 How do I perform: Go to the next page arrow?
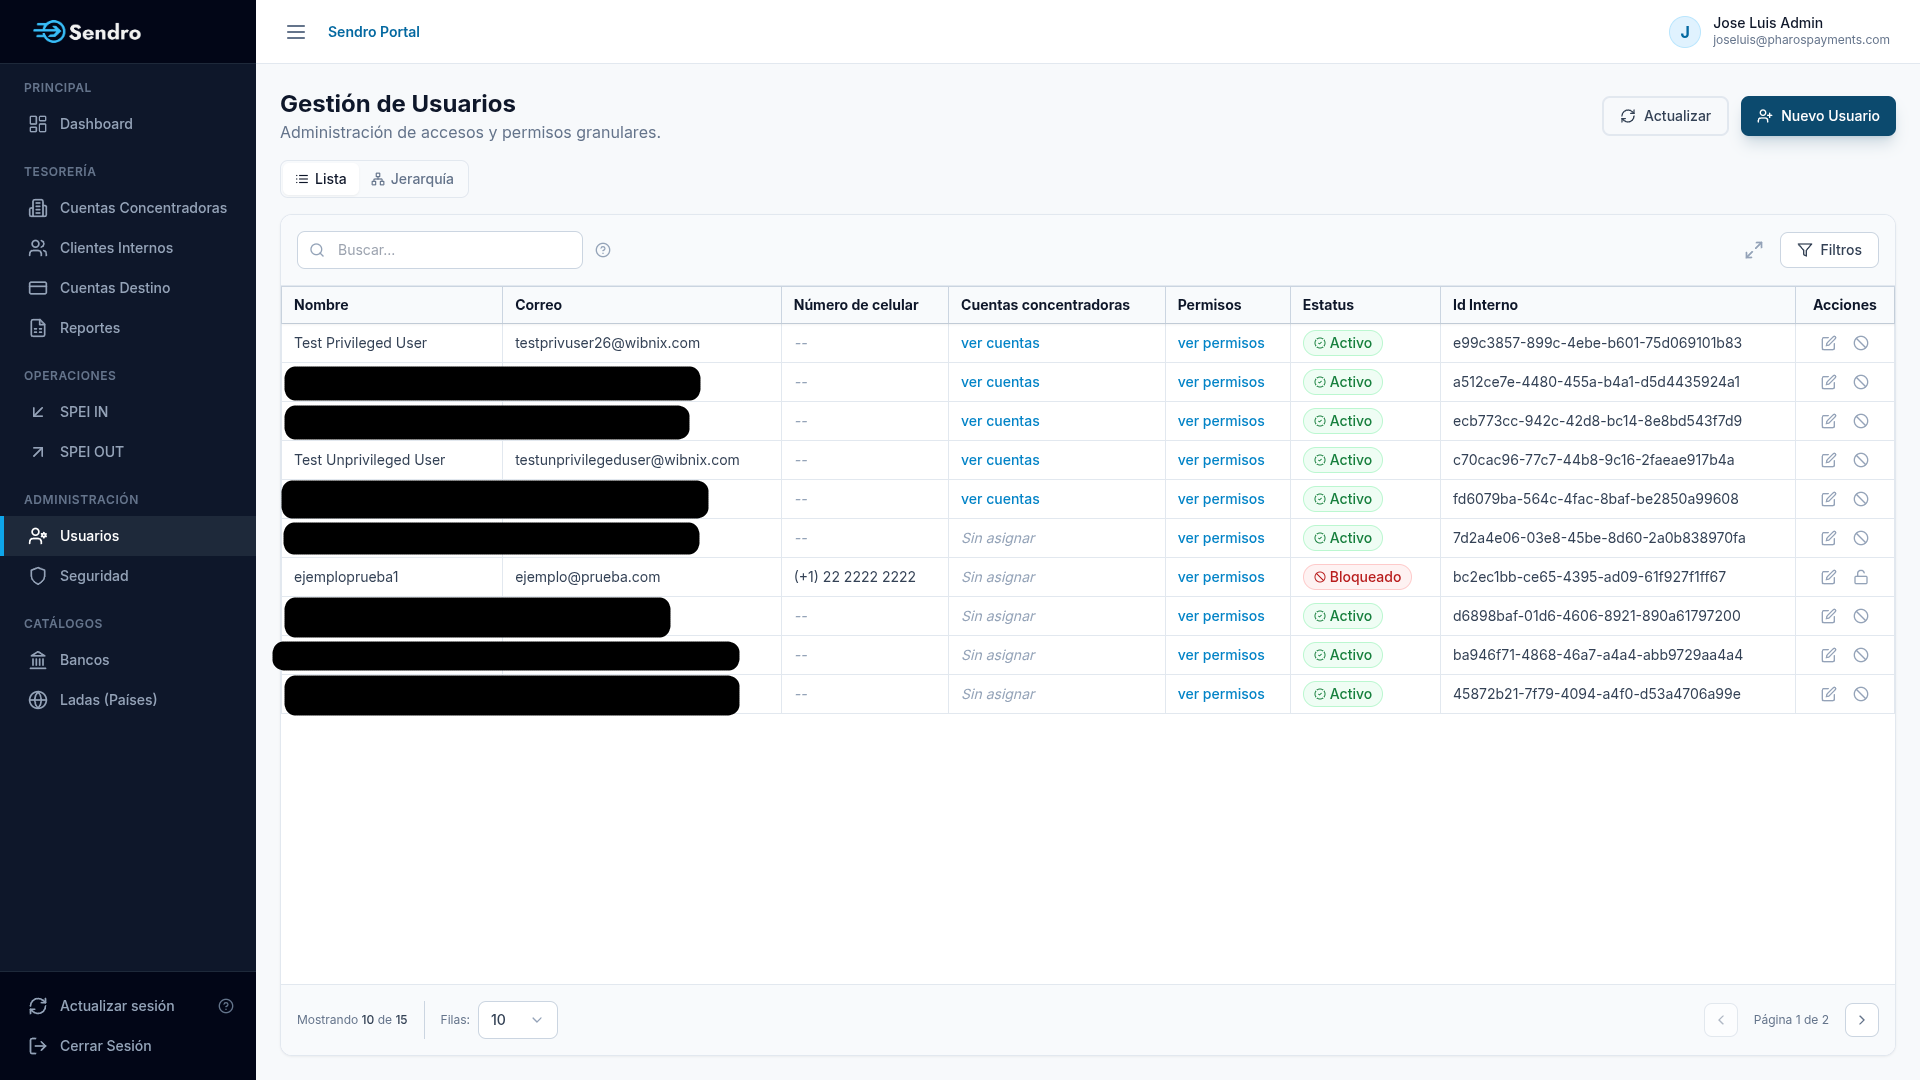click(x=1862, y=1020)
